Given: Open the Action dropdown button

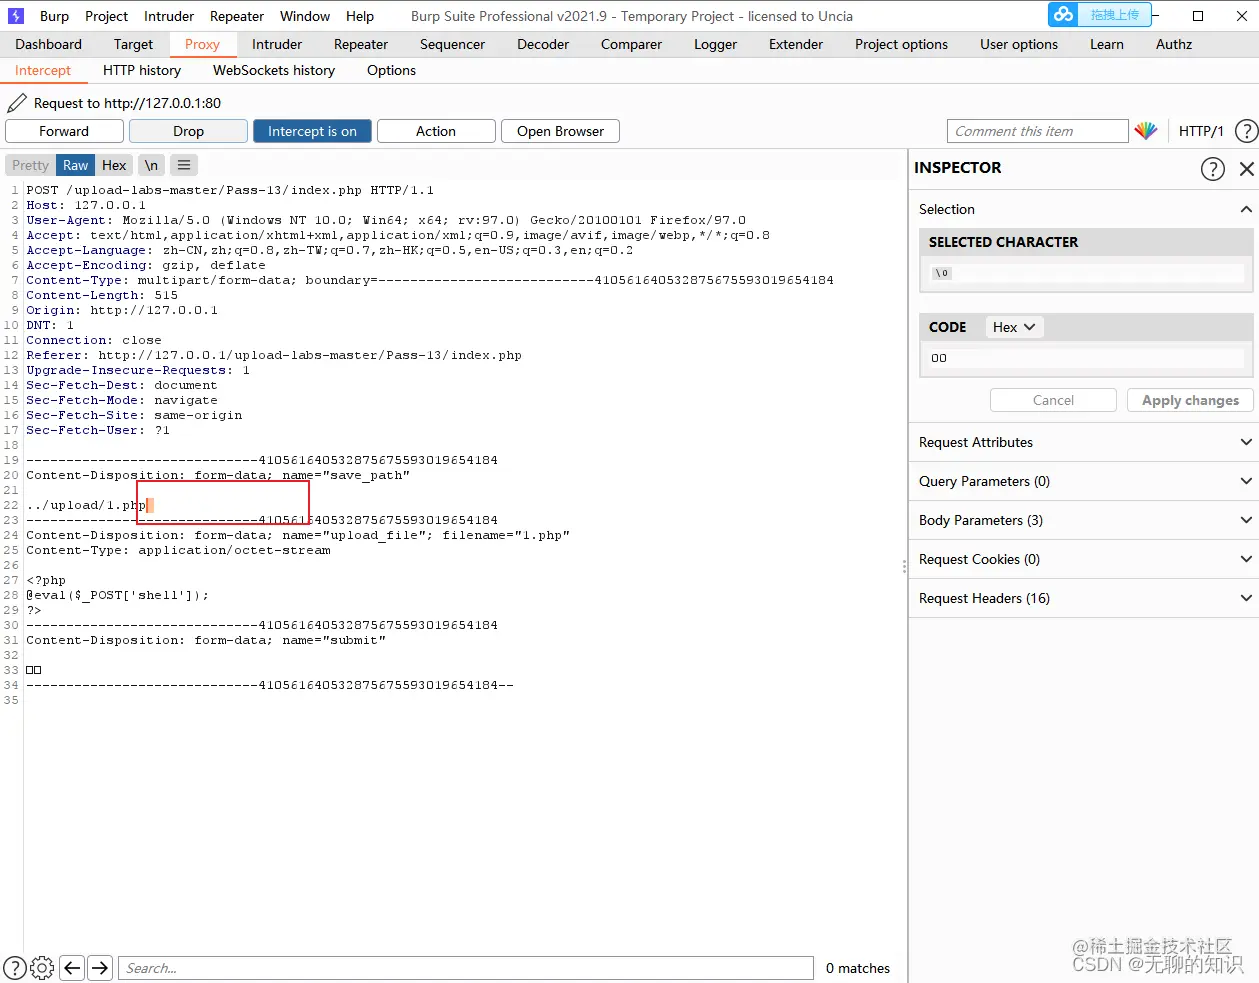Looking at the screenshot, I should [436, 131].
